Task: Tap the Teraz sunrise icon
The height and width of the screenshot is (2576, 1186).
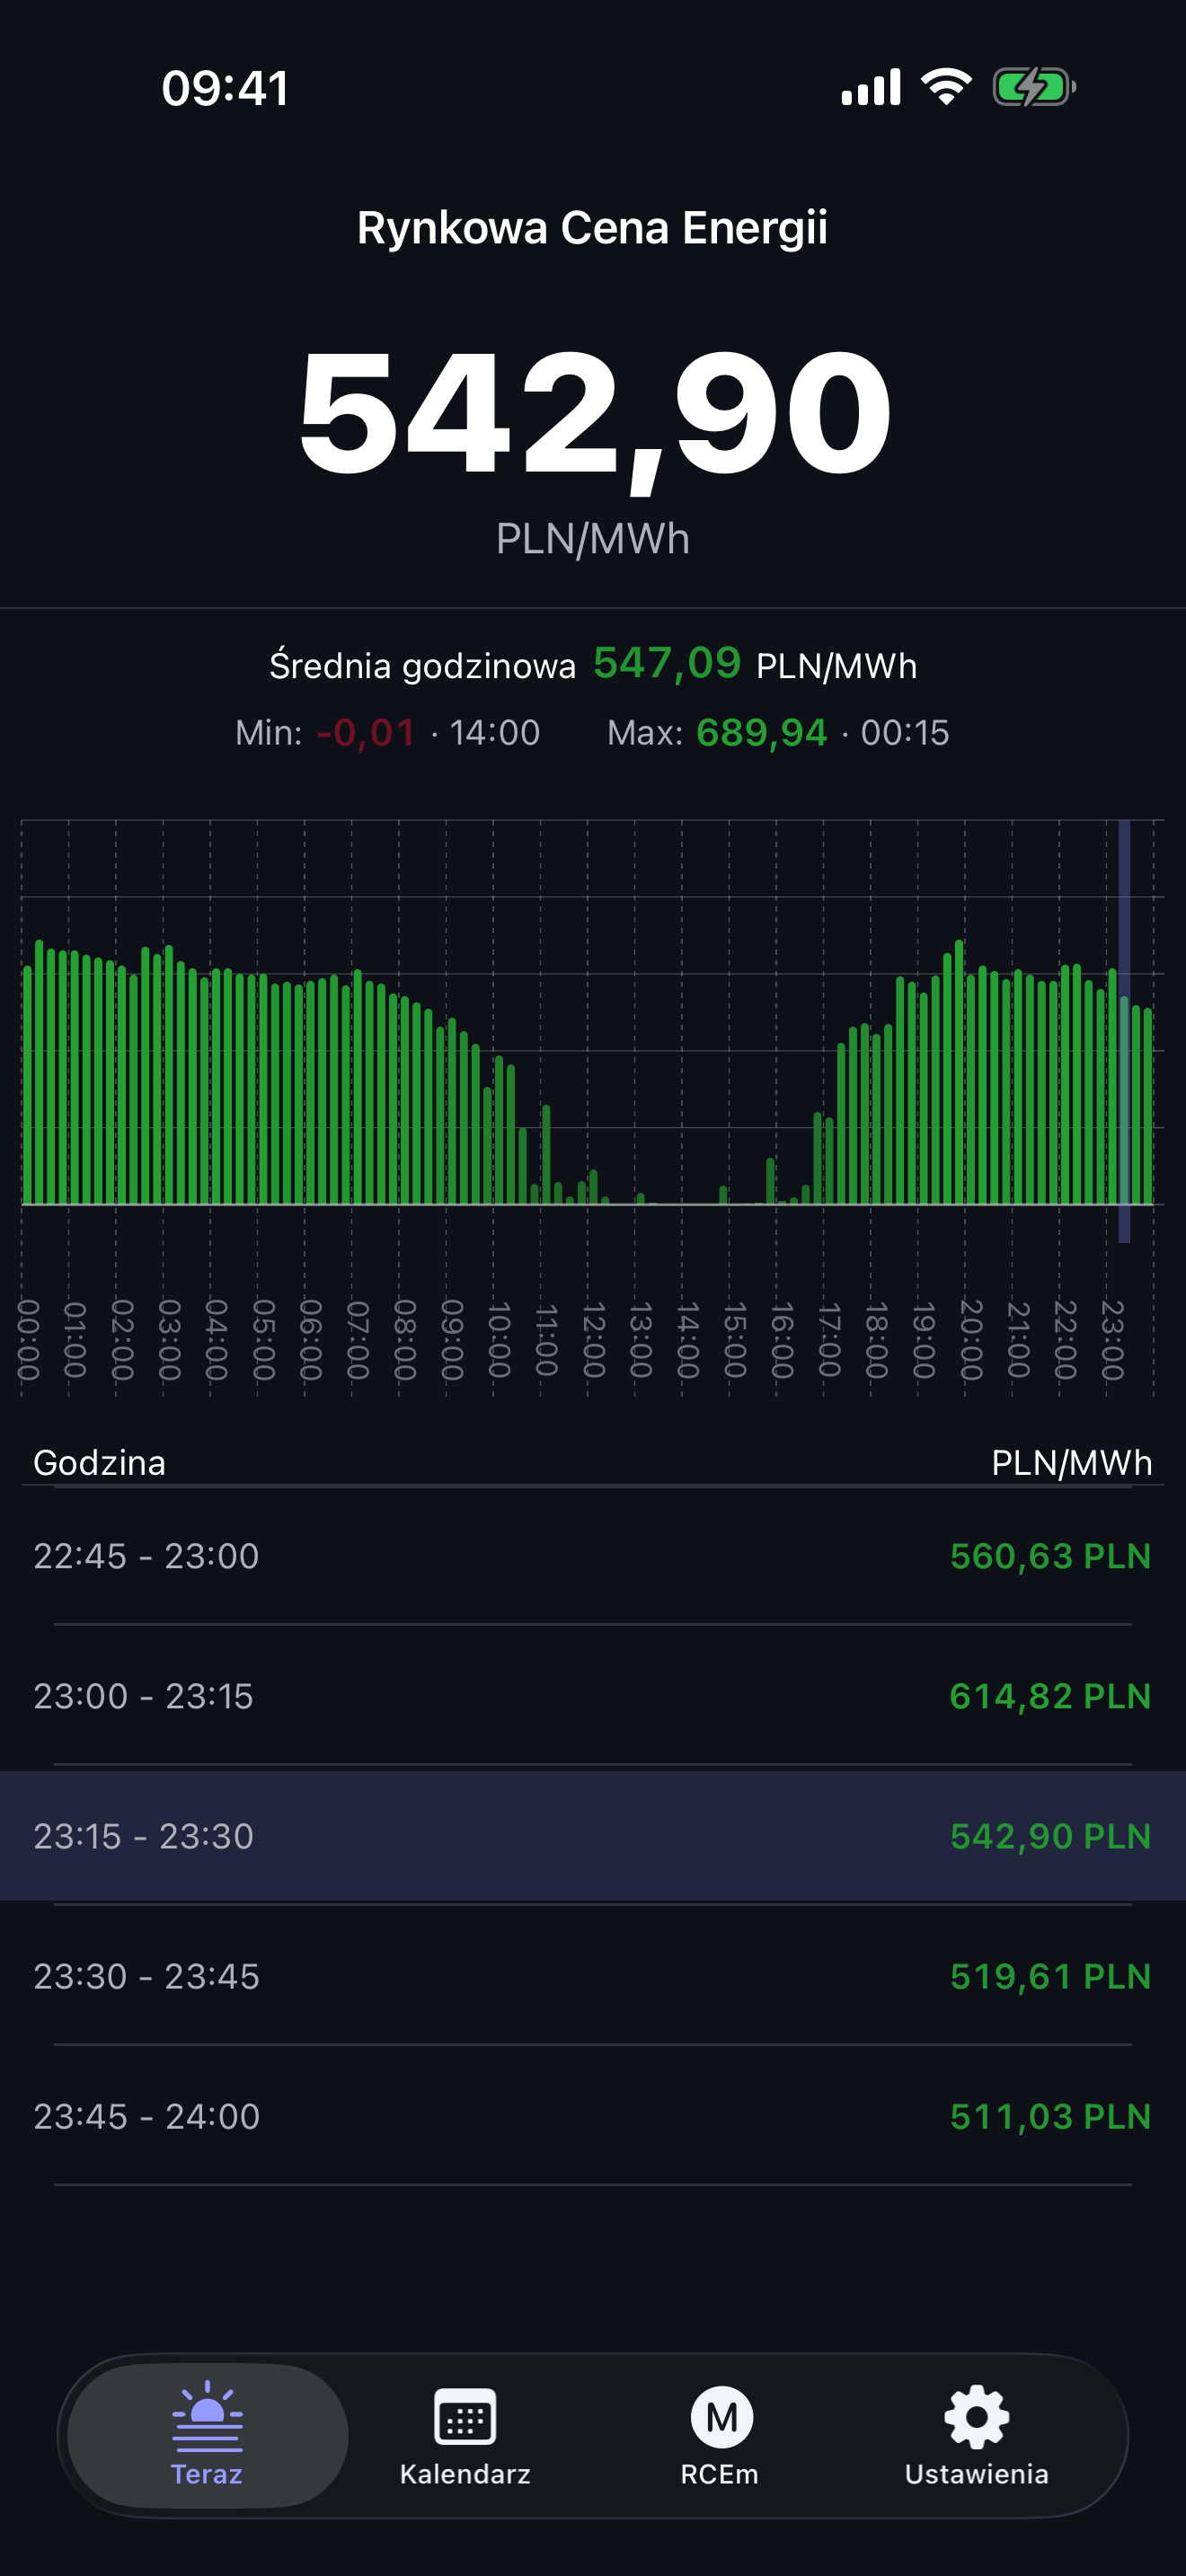Action: (207, 2416)
